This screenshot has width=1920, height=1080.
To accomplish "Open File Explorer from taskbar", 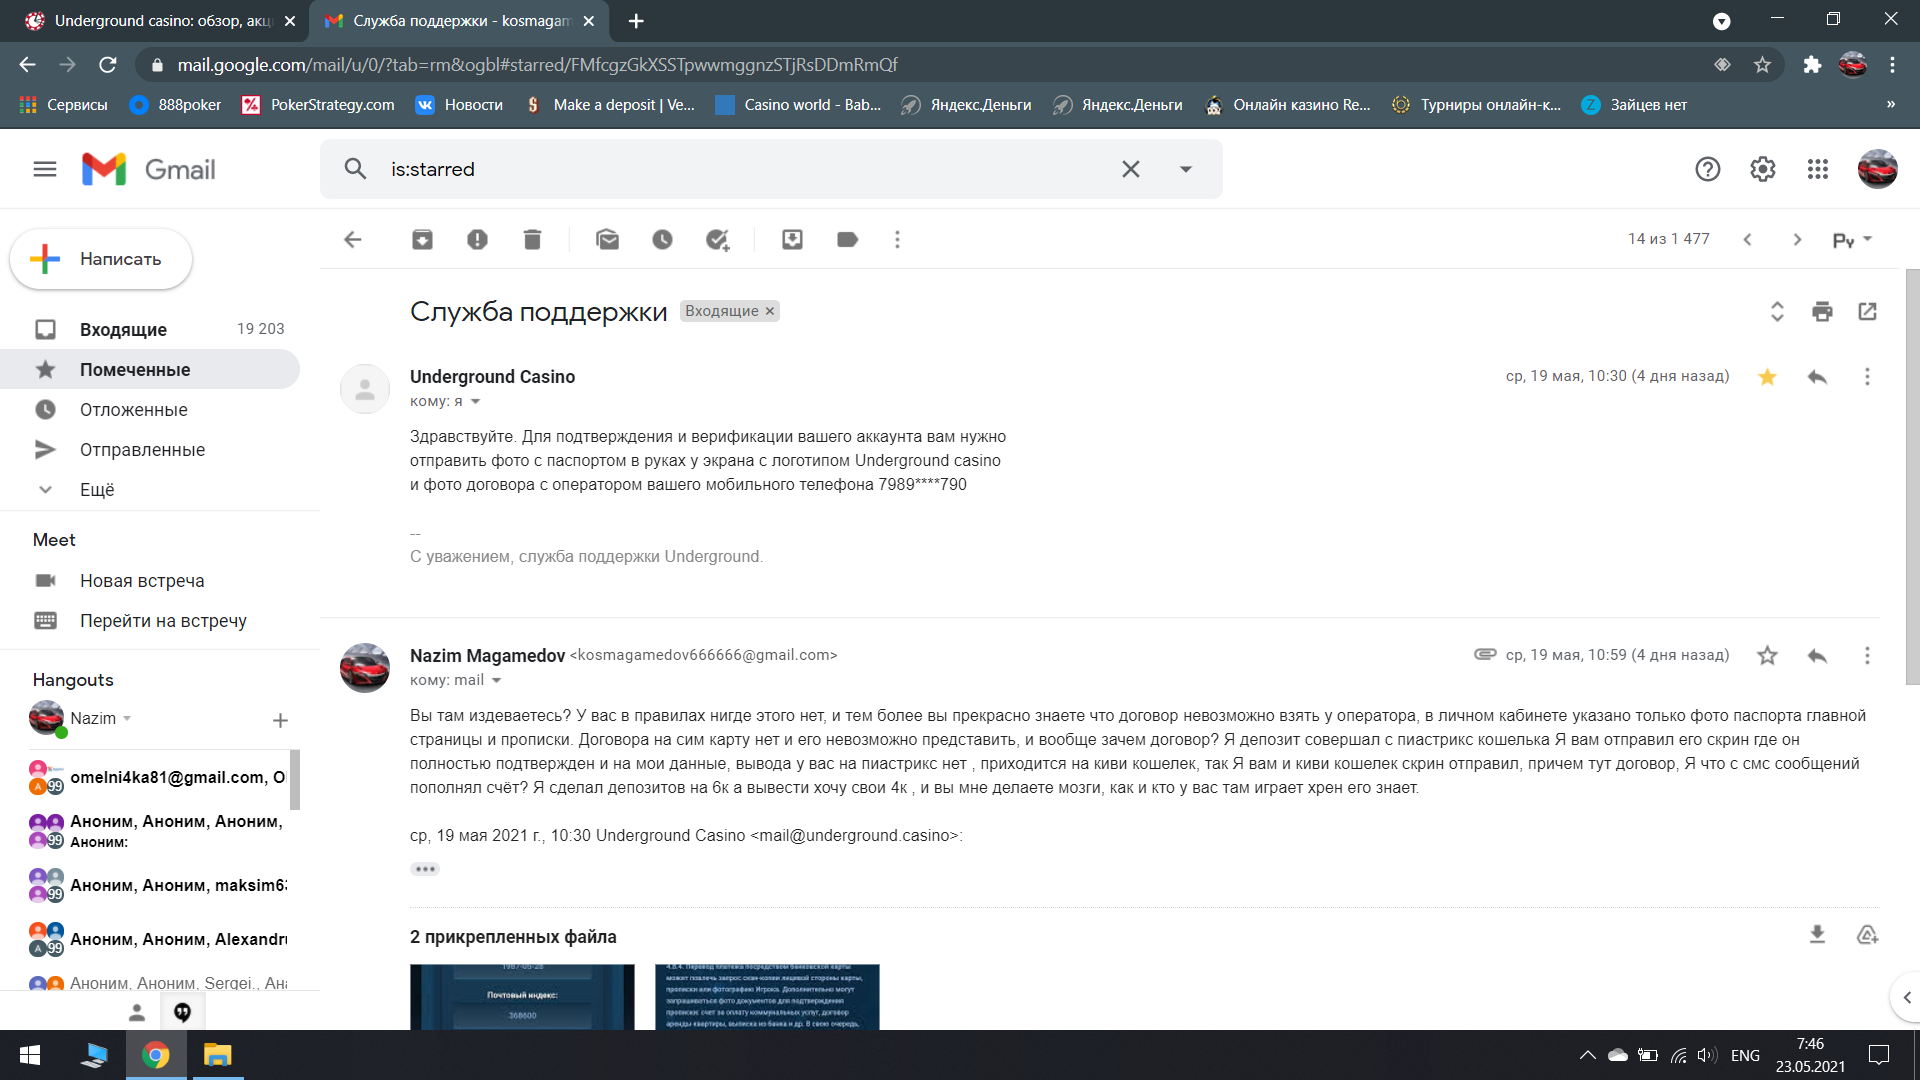I will (217, 1055).
